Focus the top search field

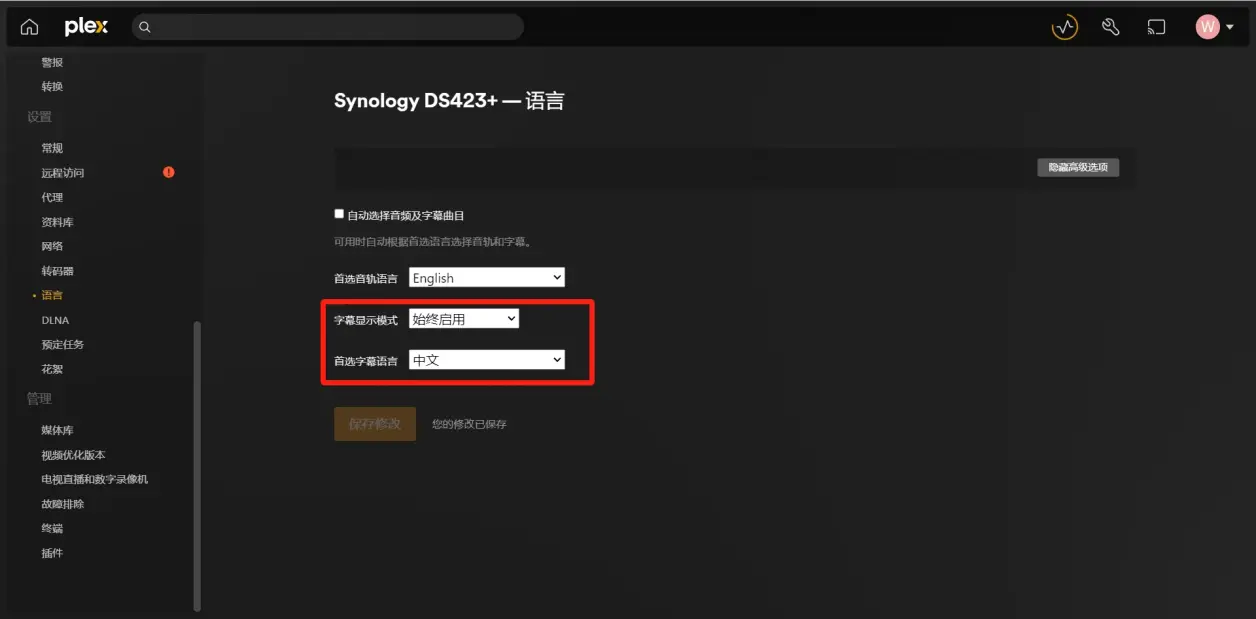point(328,27)
